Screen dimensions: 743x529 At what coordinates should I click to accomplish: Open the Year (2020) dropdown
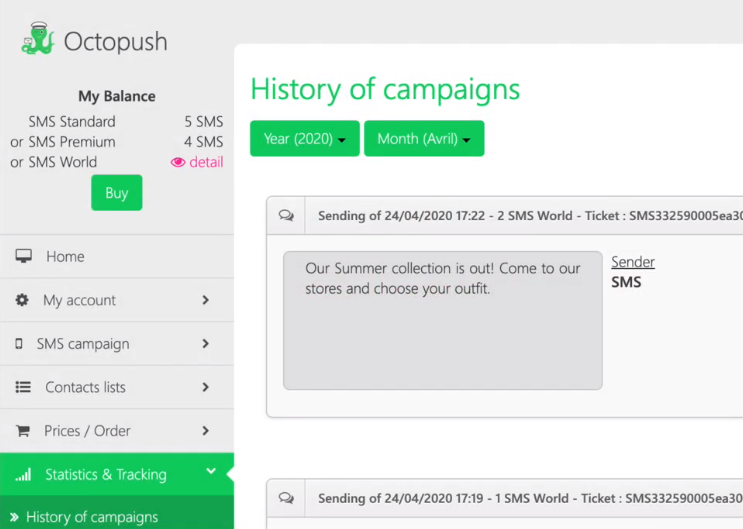(x=304, y=139)
